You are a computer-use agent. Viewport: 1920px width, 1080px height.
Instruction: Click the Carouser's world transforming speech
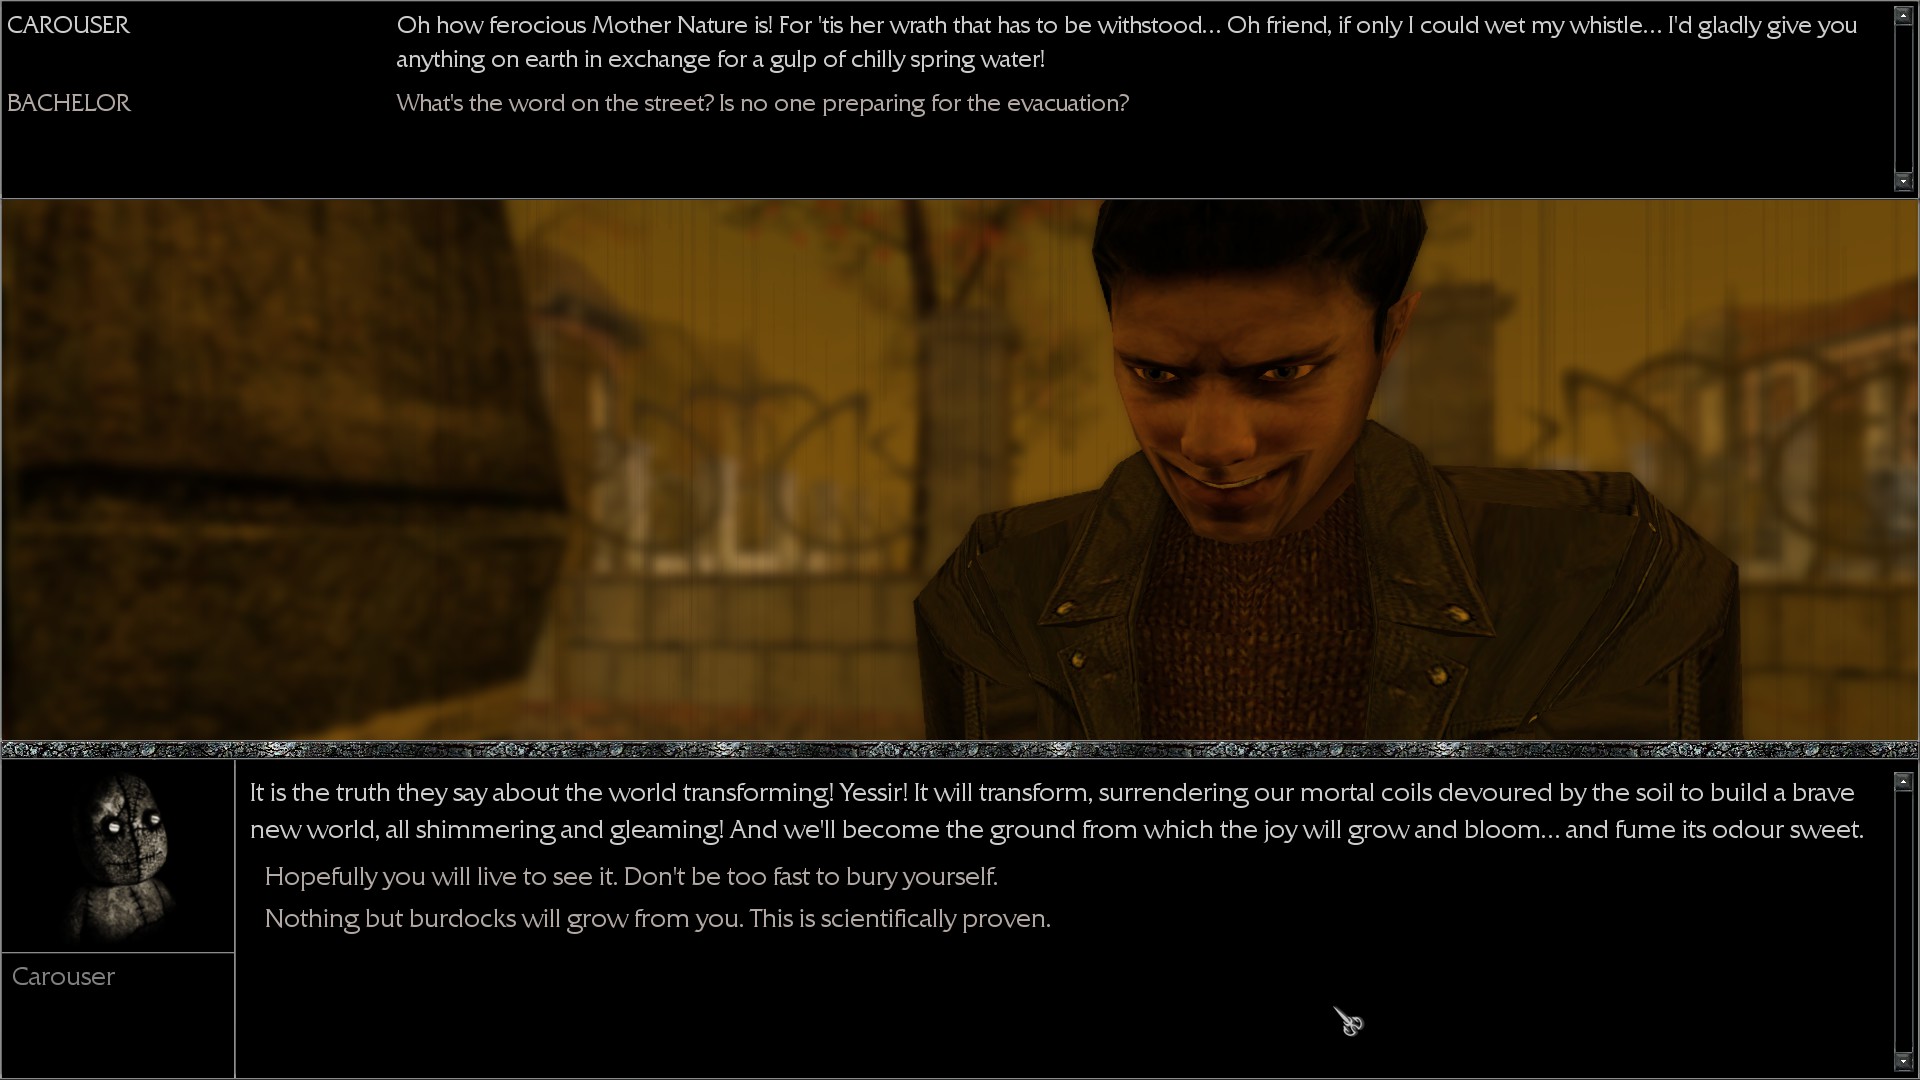pyautogui.click(x=1057, y=811)
